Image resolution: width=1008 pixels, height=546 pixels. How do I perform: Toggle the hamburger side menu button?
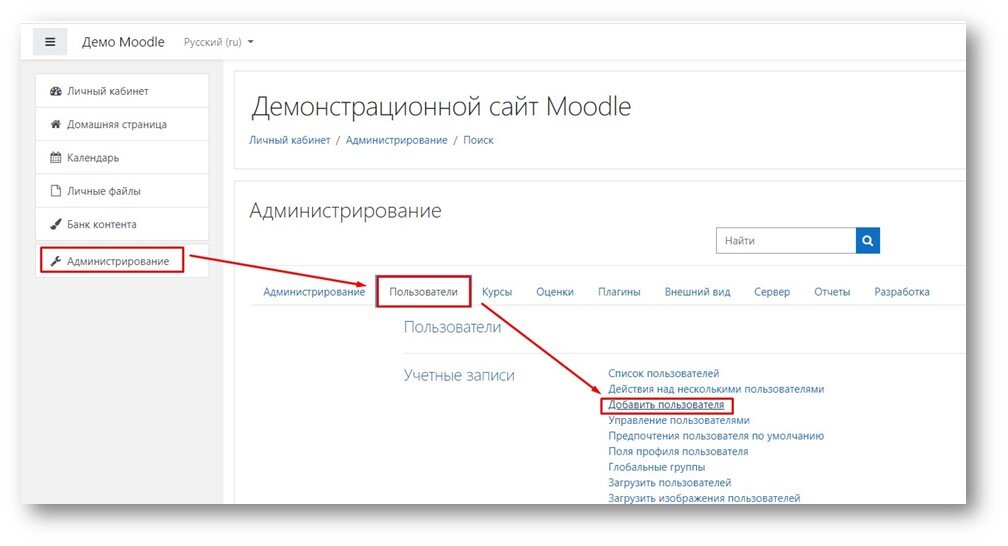(x=50, y=42)
